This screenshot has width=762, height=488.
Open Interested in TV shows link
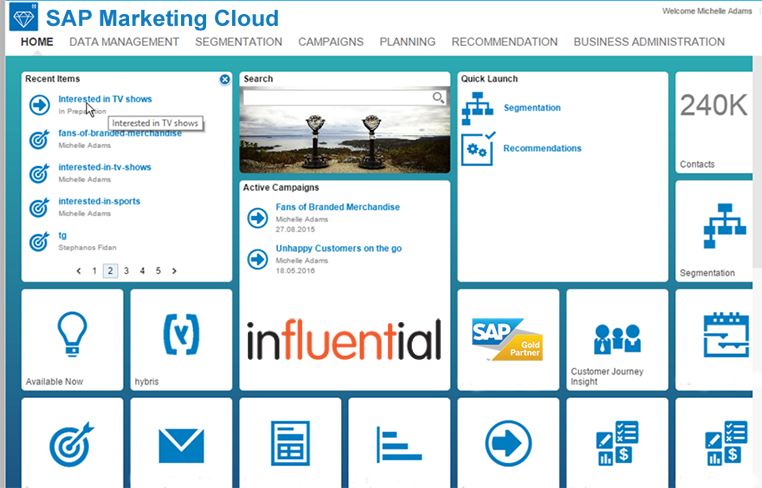pyautogui.click(x=105, y=99)
